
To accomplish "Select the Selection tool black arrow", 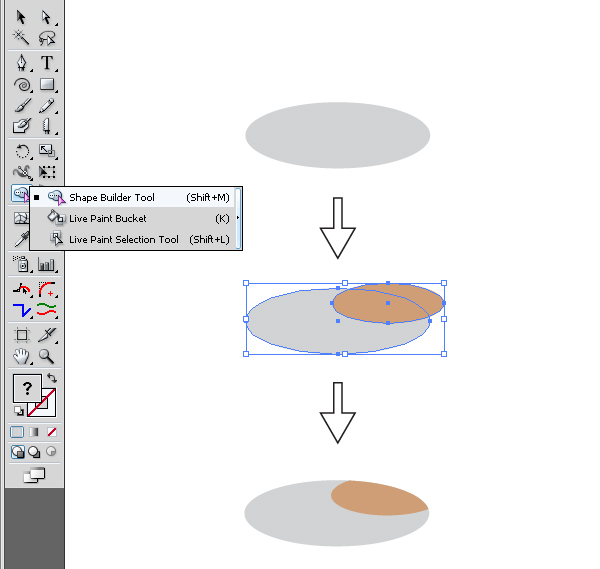I will tap(21, 17).
